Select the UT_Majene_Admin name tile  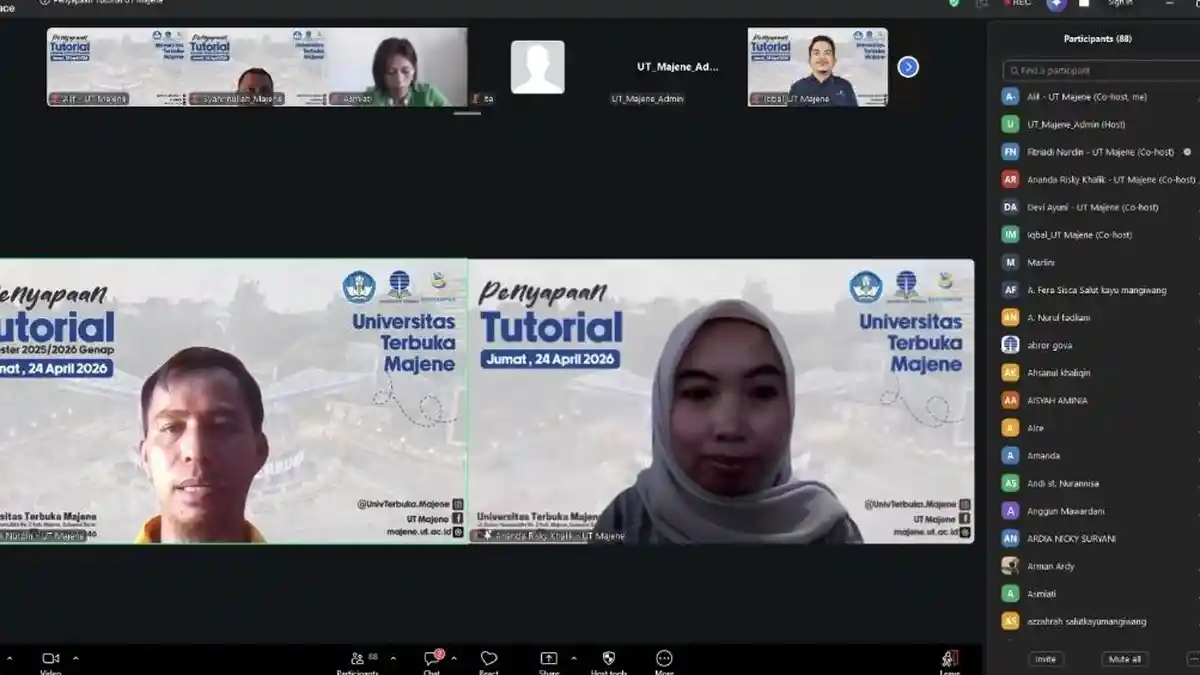pyautogui.click(x=677, y=67)
